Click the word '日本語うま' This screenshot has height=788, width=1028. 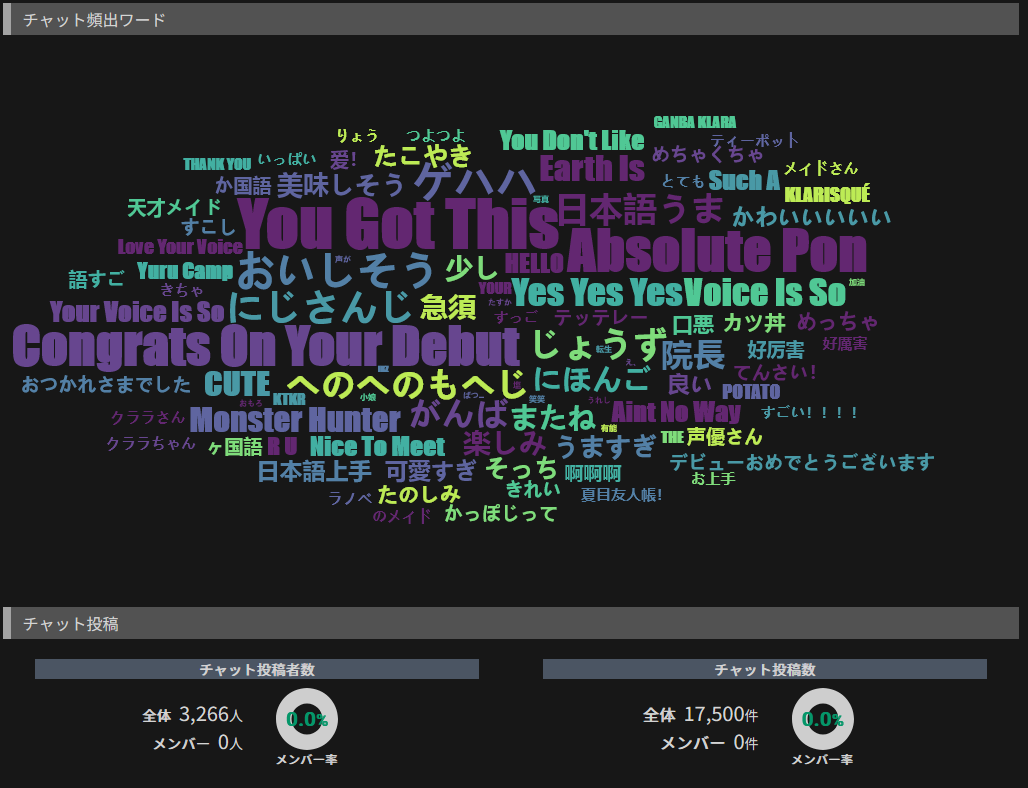(x=639, y=209)
